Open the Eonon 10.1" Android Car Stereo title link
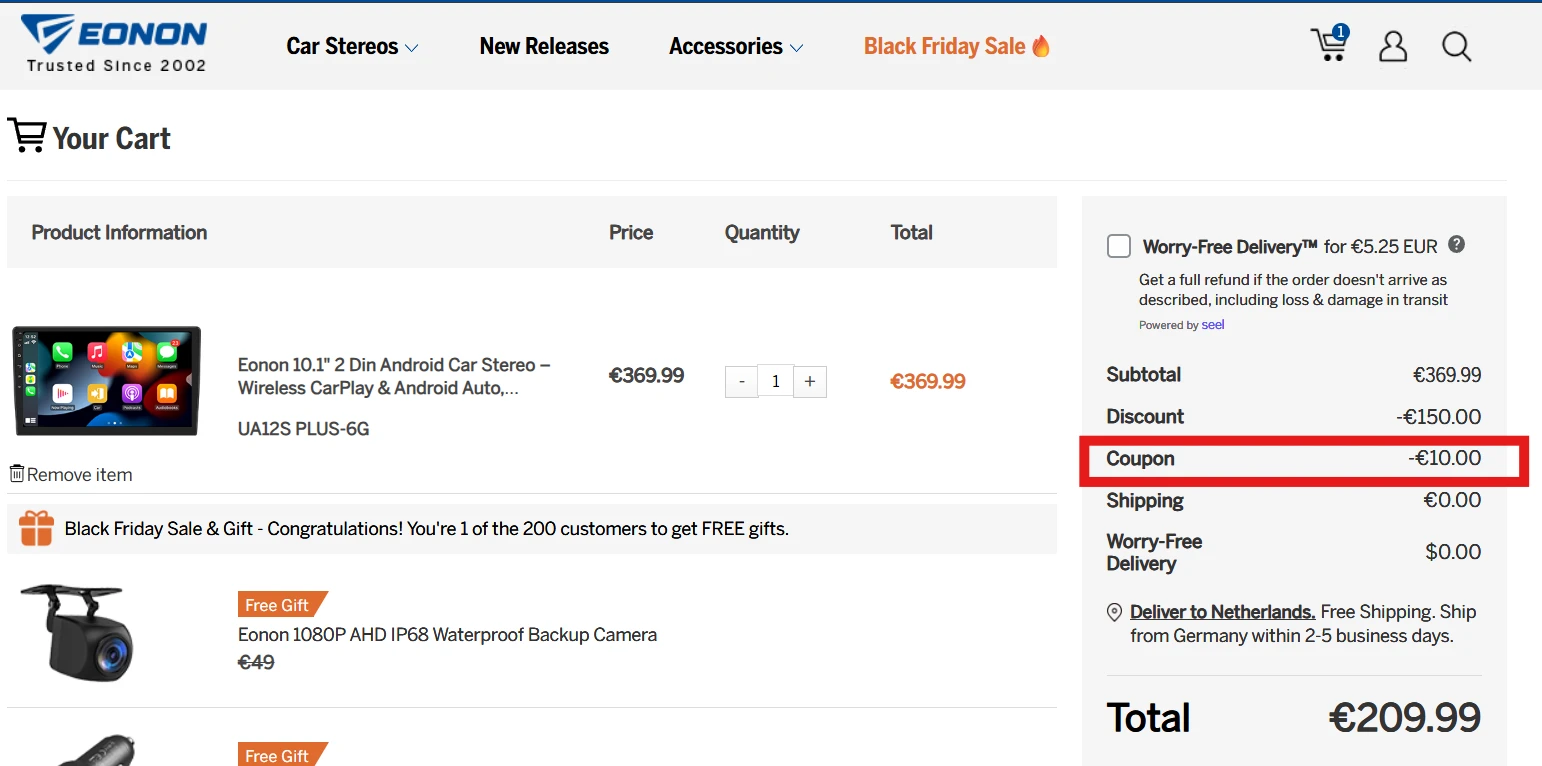The image size is (1542, 766). click(x=394, y=376)
